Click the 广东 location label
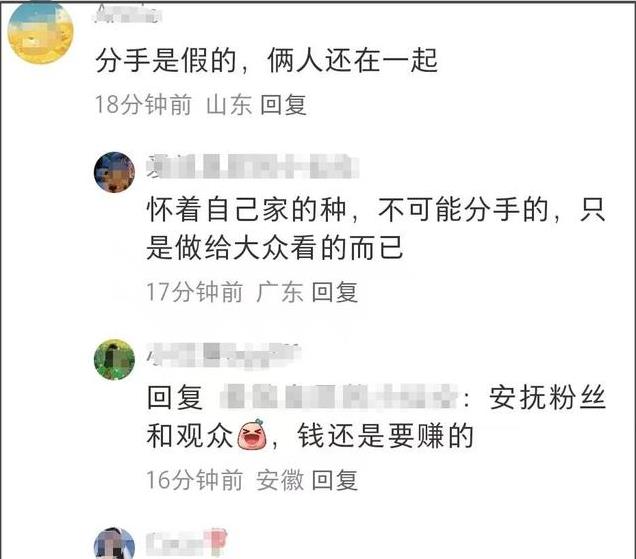Image resolution: width=636 pixels, height=559 pixels. tap(279, 292)
